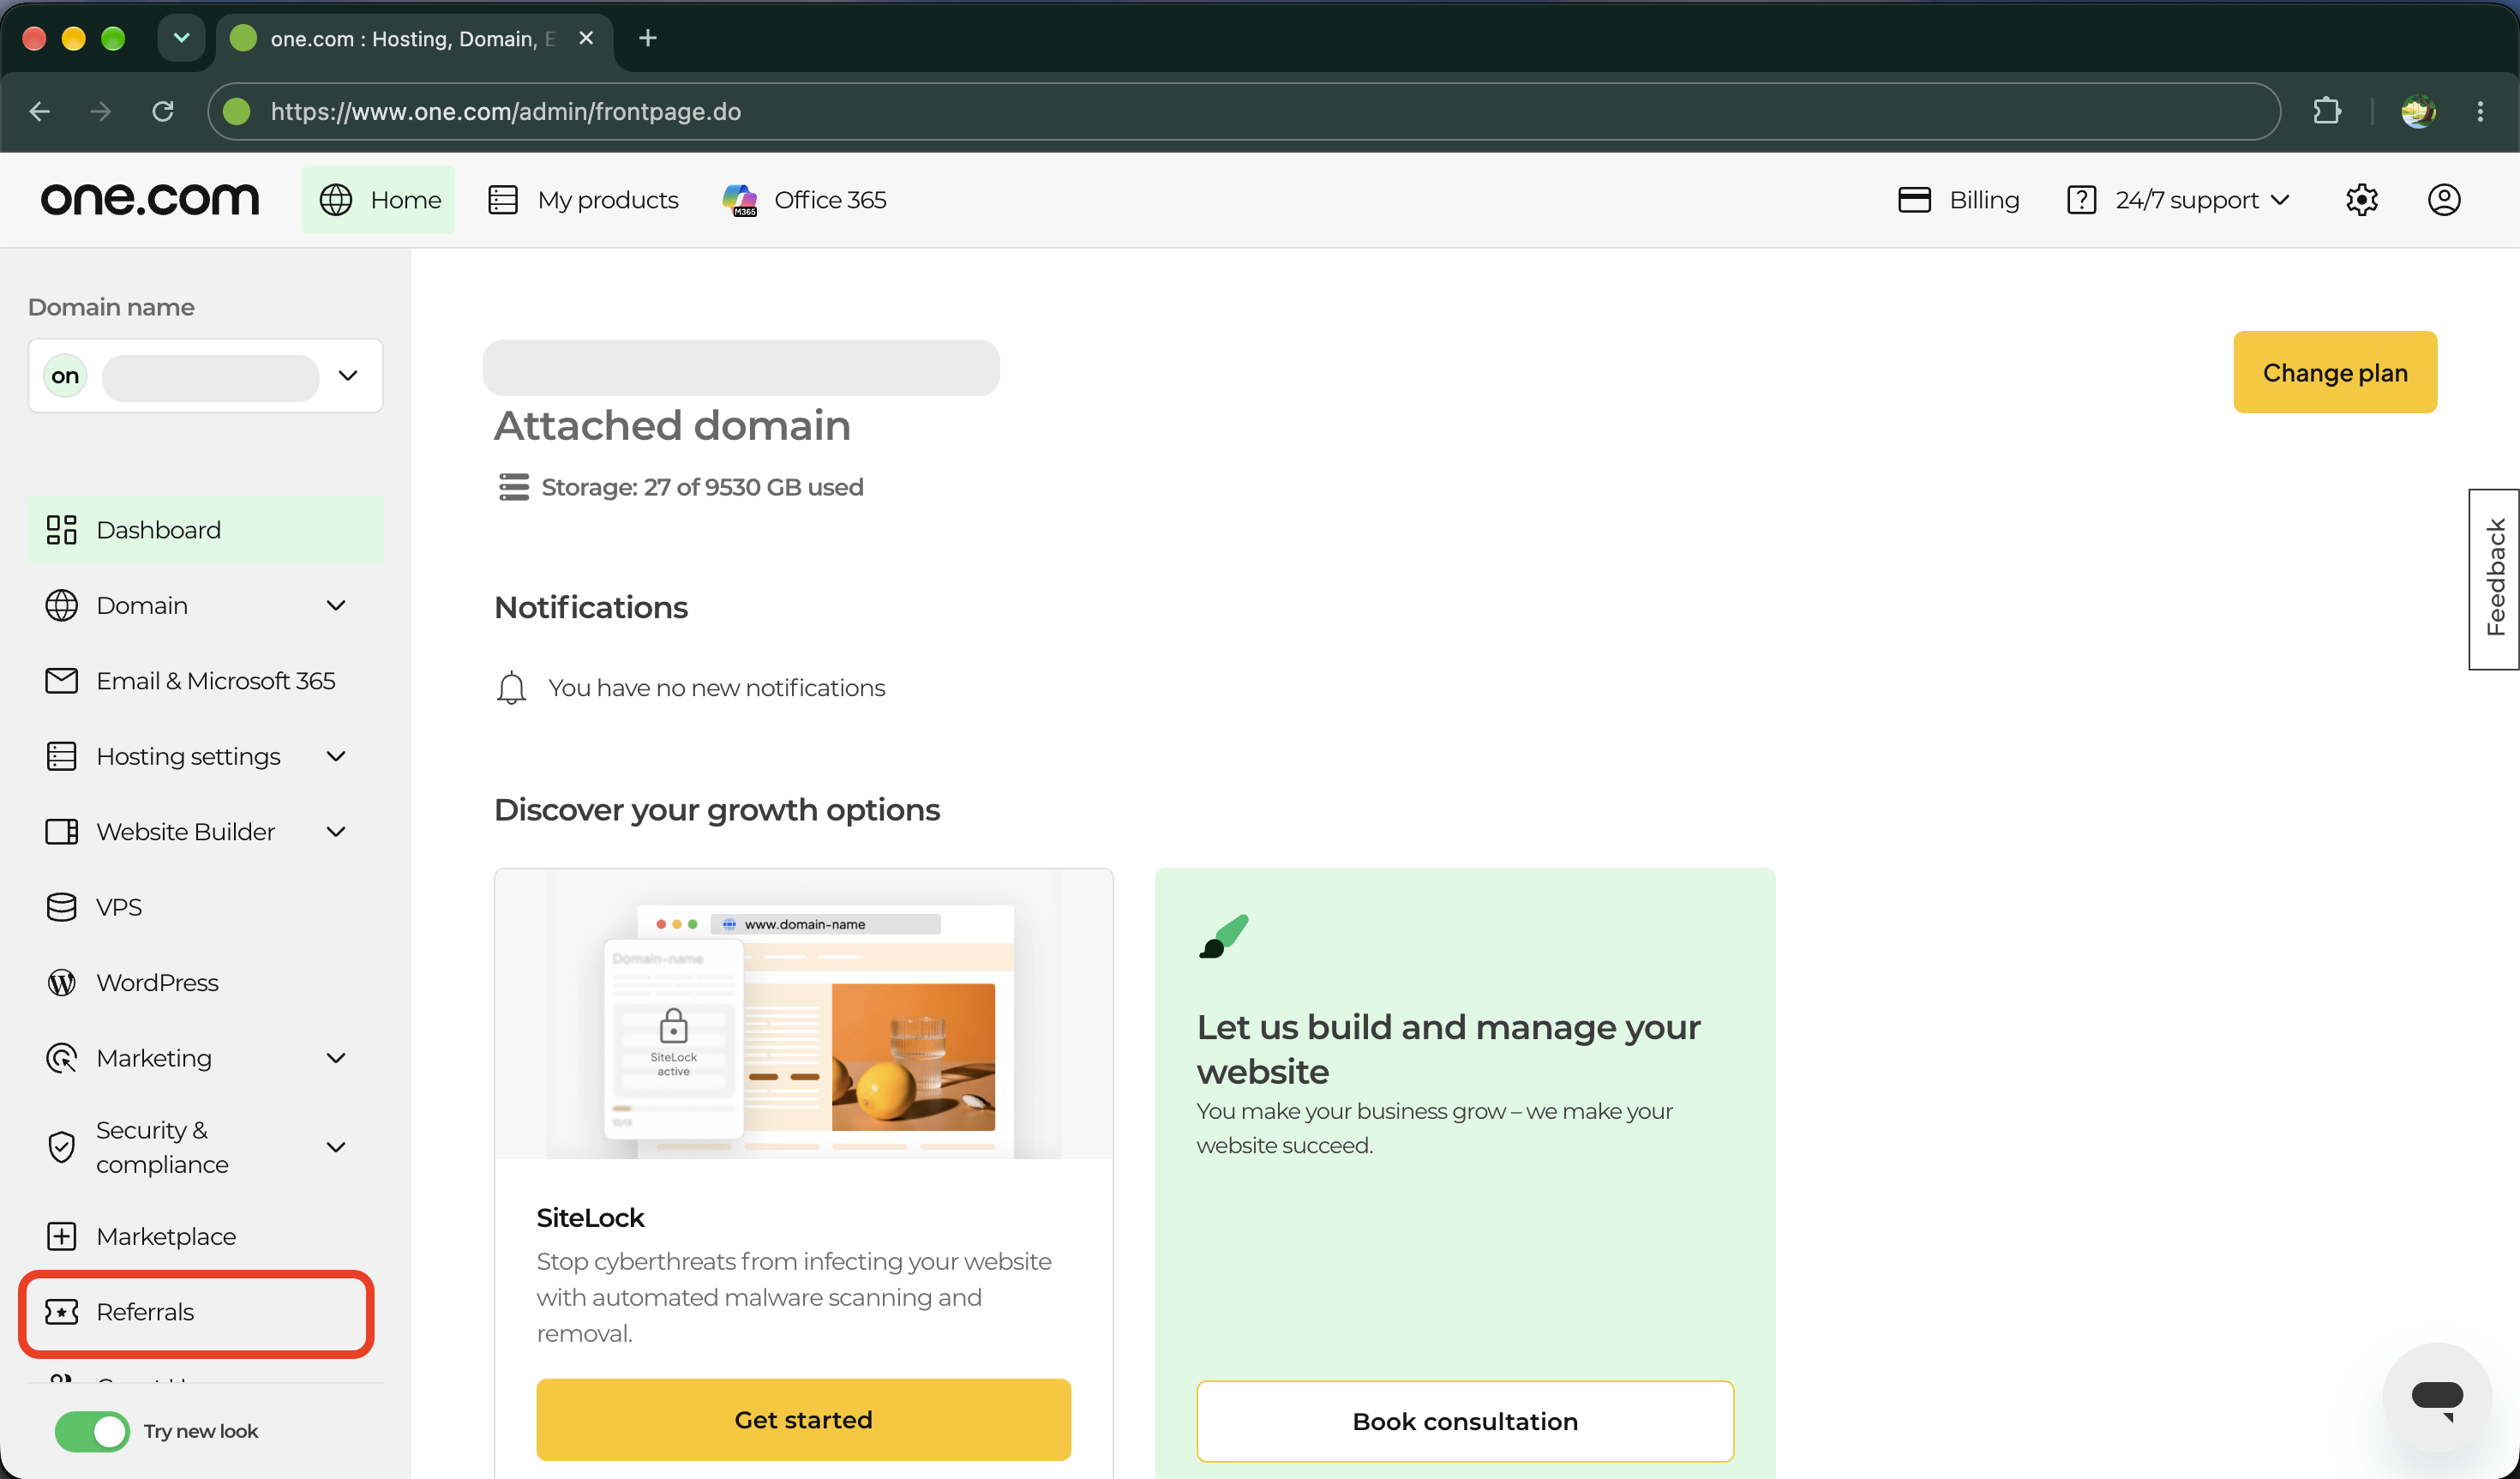Click the Change plan button
Screen dimensions: 2520x1479
(2335, 372)
